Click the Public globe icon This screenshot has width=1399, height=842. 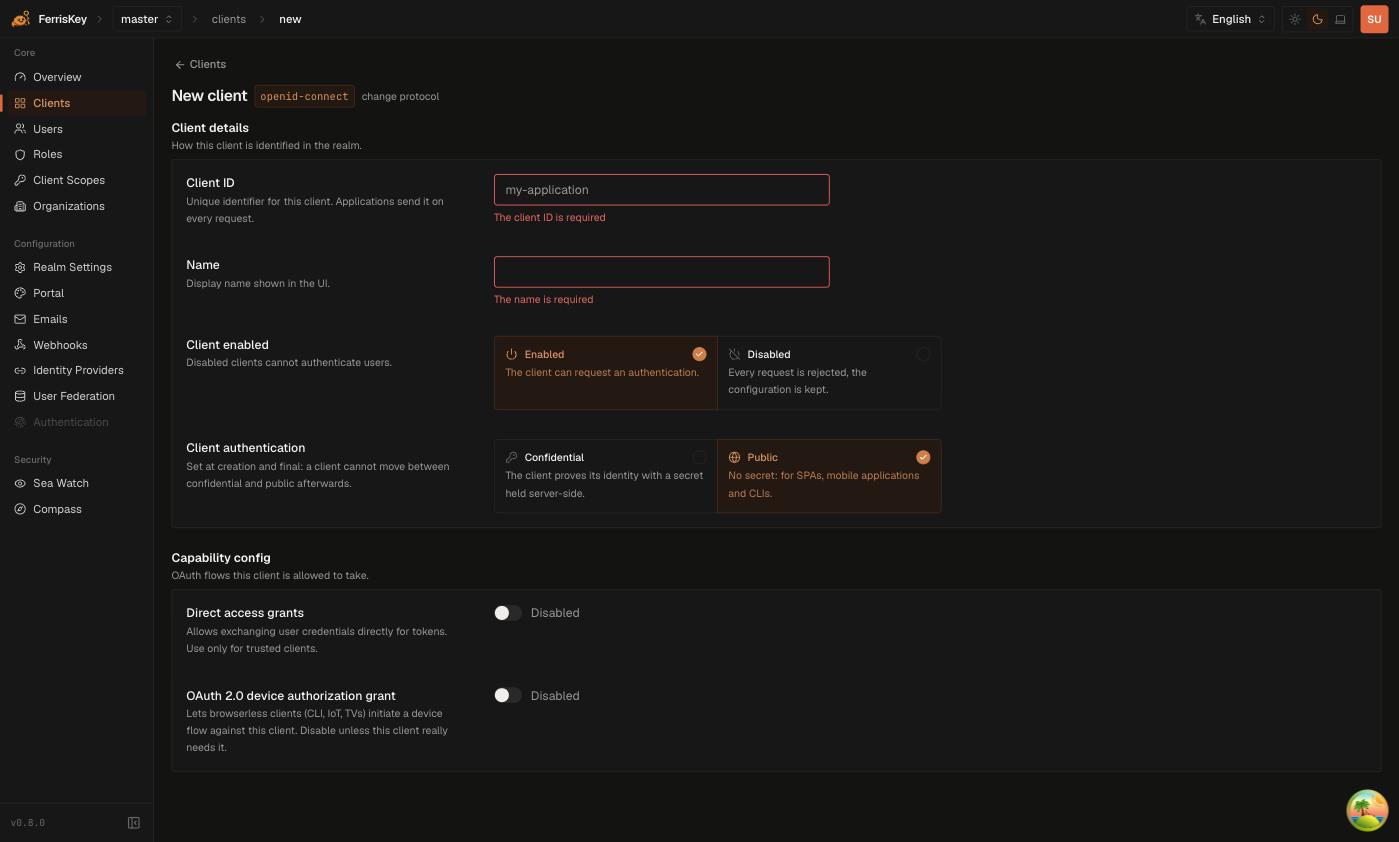click(x=734, y=457)
